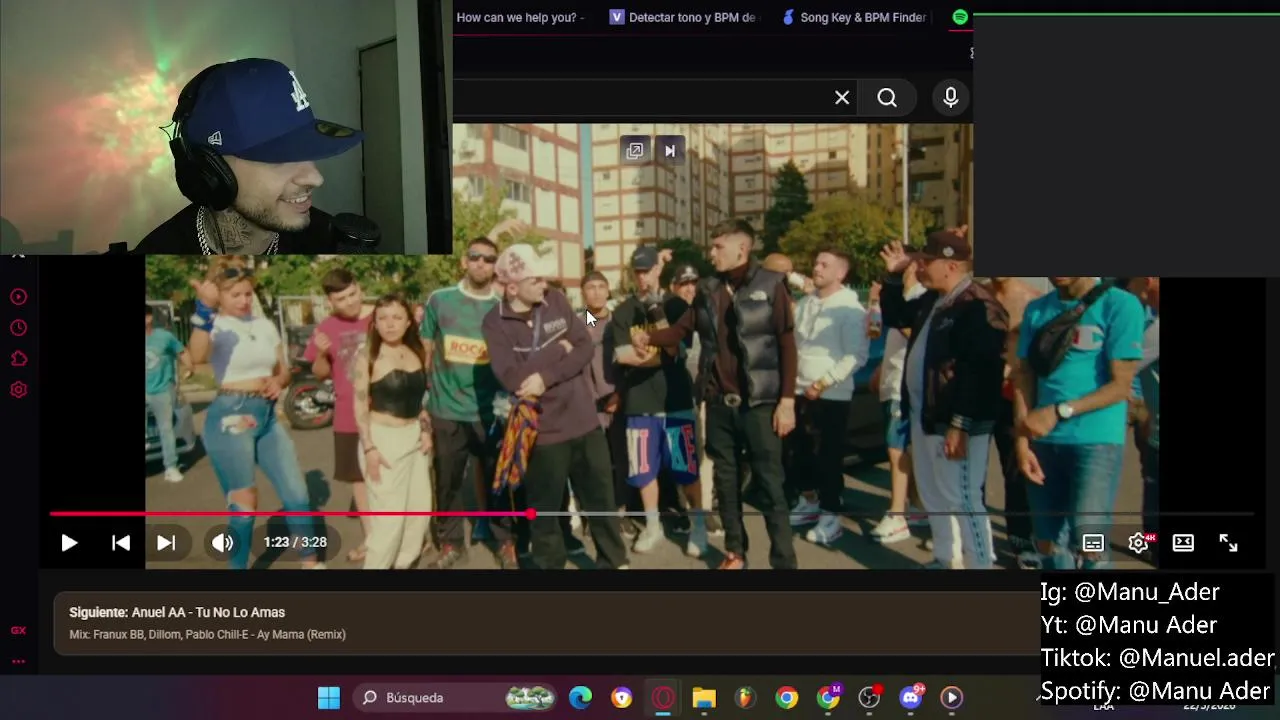This screenshot has width=1280, height=720.
Task: Toggle subtitles/closed captions button
Action: tap(1093, 543)
